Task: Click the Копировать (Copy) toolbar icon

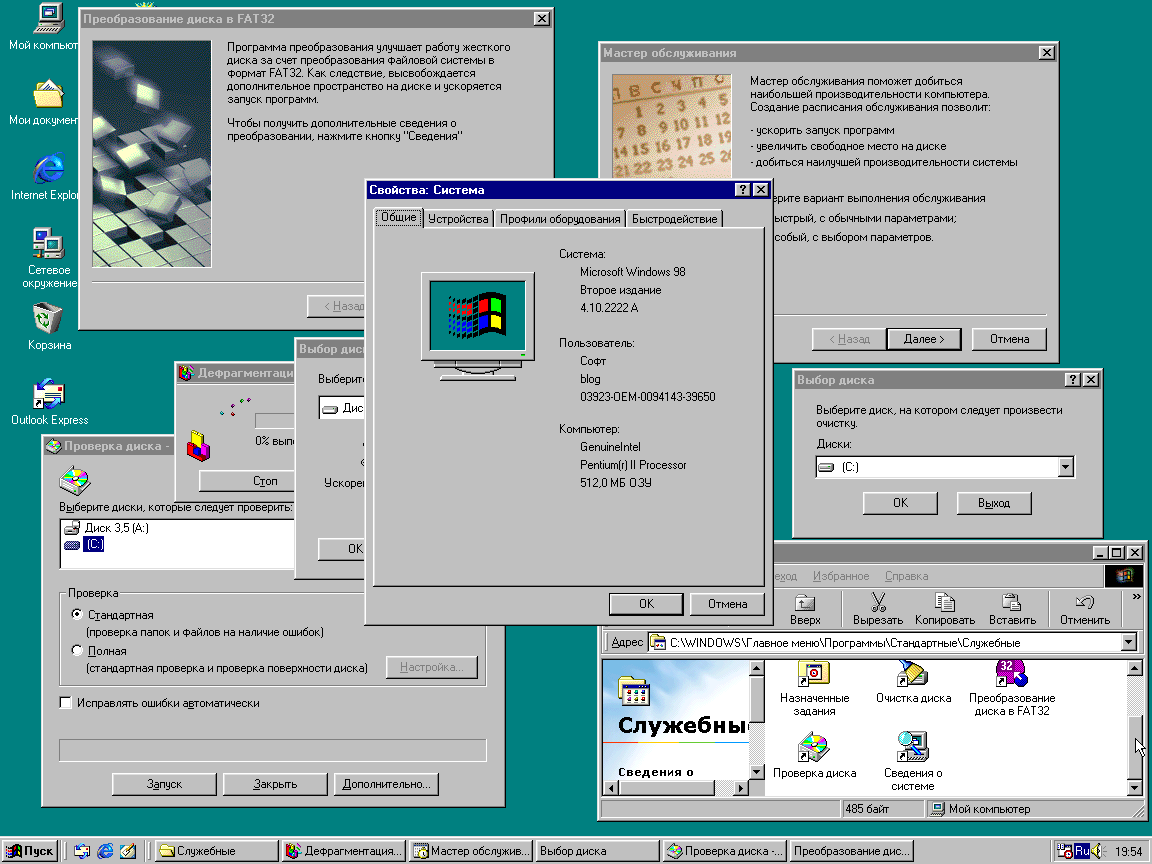Action: coord(945,602)
